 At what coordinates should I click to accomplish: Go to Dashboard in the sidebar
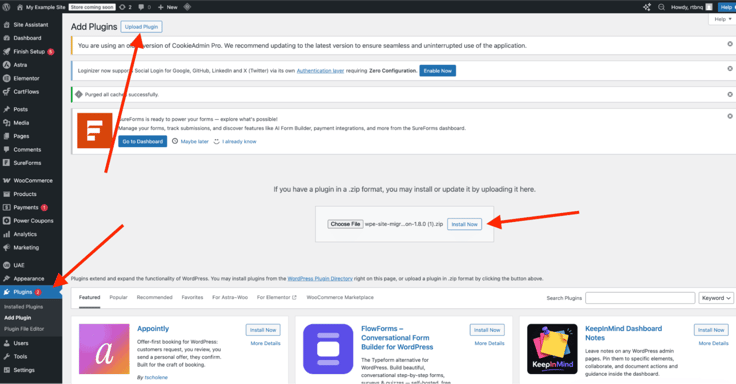click(27, 38)
